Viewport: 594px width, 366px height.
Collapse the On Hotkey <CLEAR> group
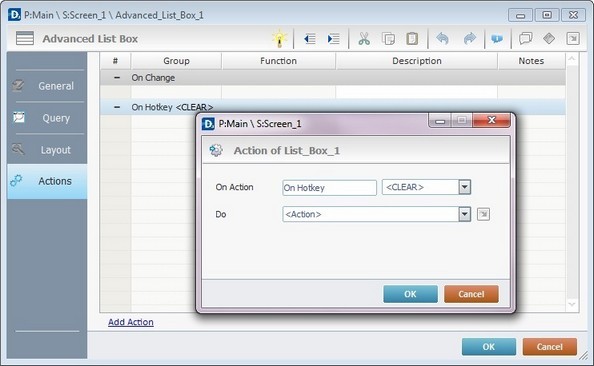coord(117,107)
